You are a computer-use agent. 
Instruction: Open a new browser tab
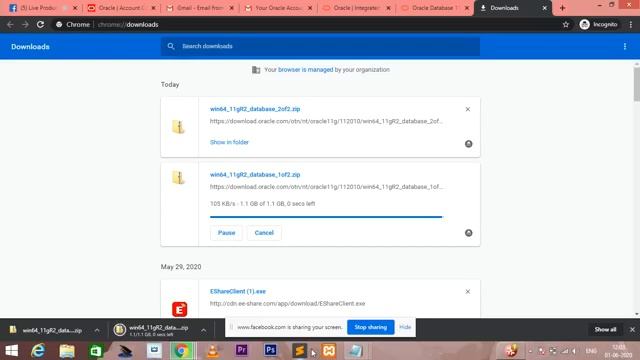pyautogui.click(x=562, y=8)
